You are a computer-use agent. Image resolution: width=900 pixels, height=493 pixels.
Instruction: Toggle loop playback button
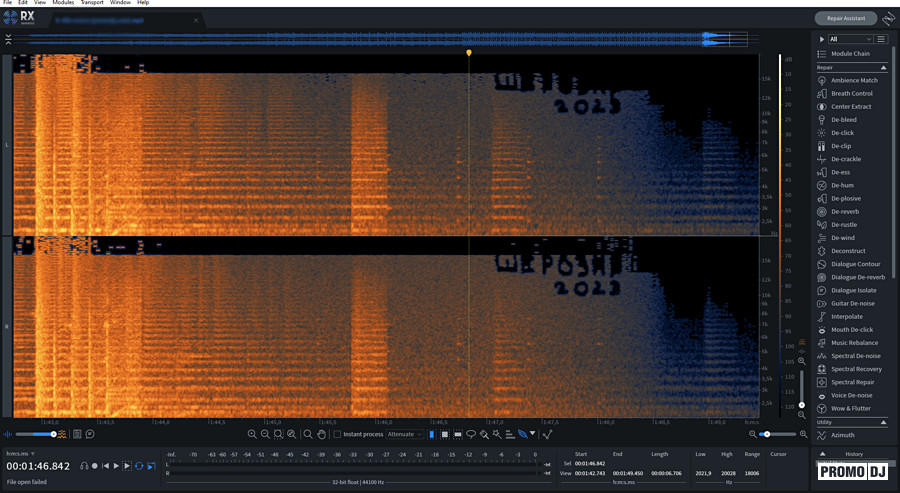coord(139,466)
